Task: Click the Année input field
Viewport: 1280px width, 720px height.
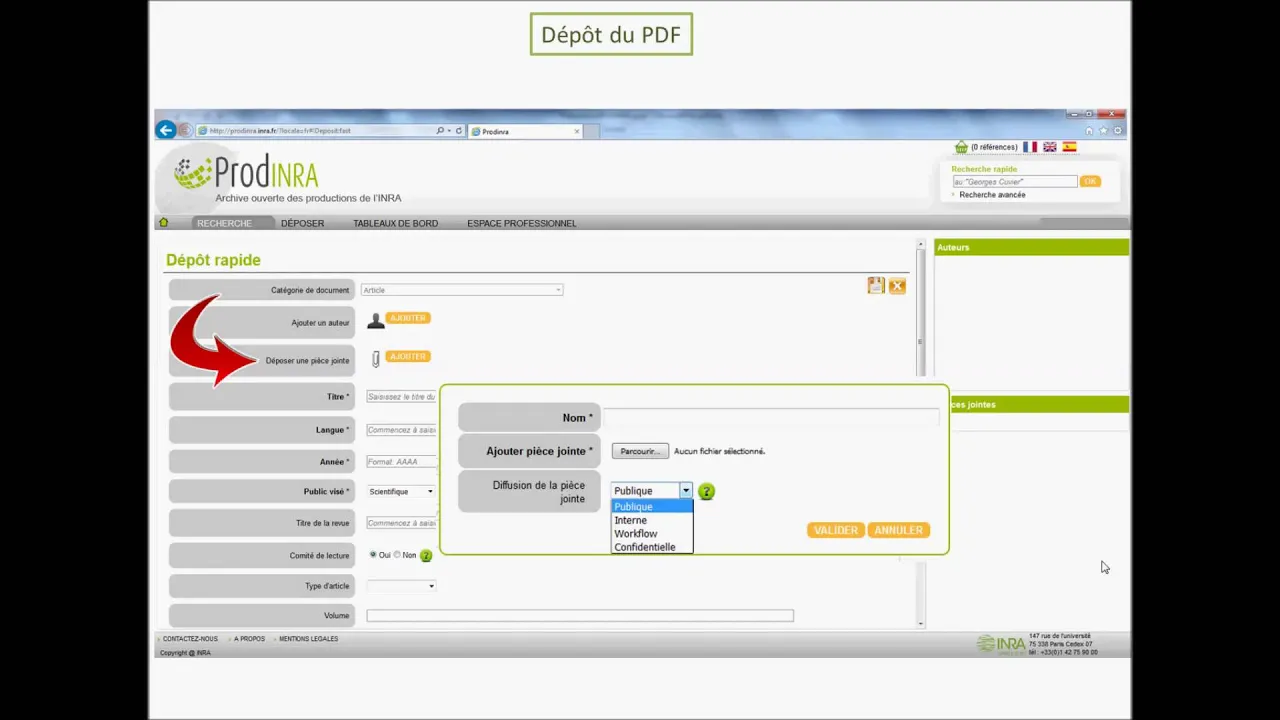Action: tap(401, 462)
